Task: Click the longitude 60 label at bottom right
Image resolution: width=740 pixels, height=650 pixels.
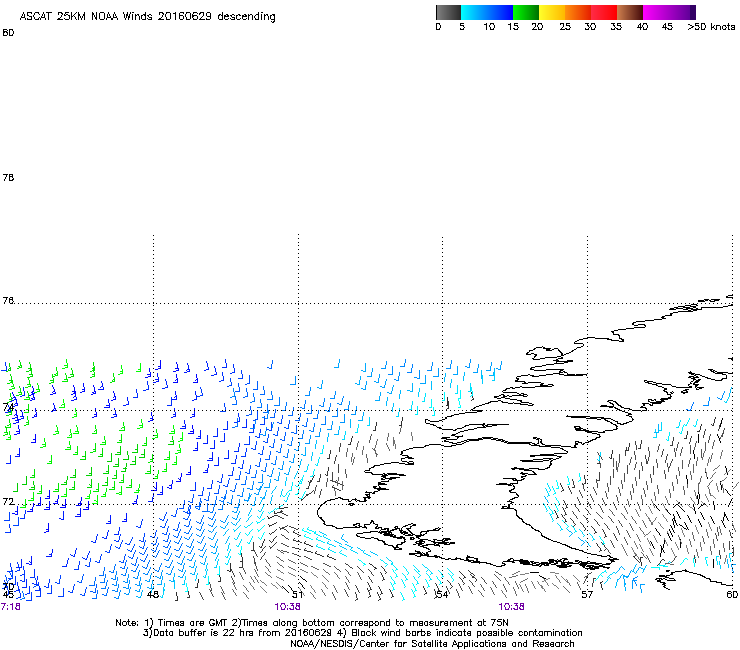Action: click(x=732, y=595)
